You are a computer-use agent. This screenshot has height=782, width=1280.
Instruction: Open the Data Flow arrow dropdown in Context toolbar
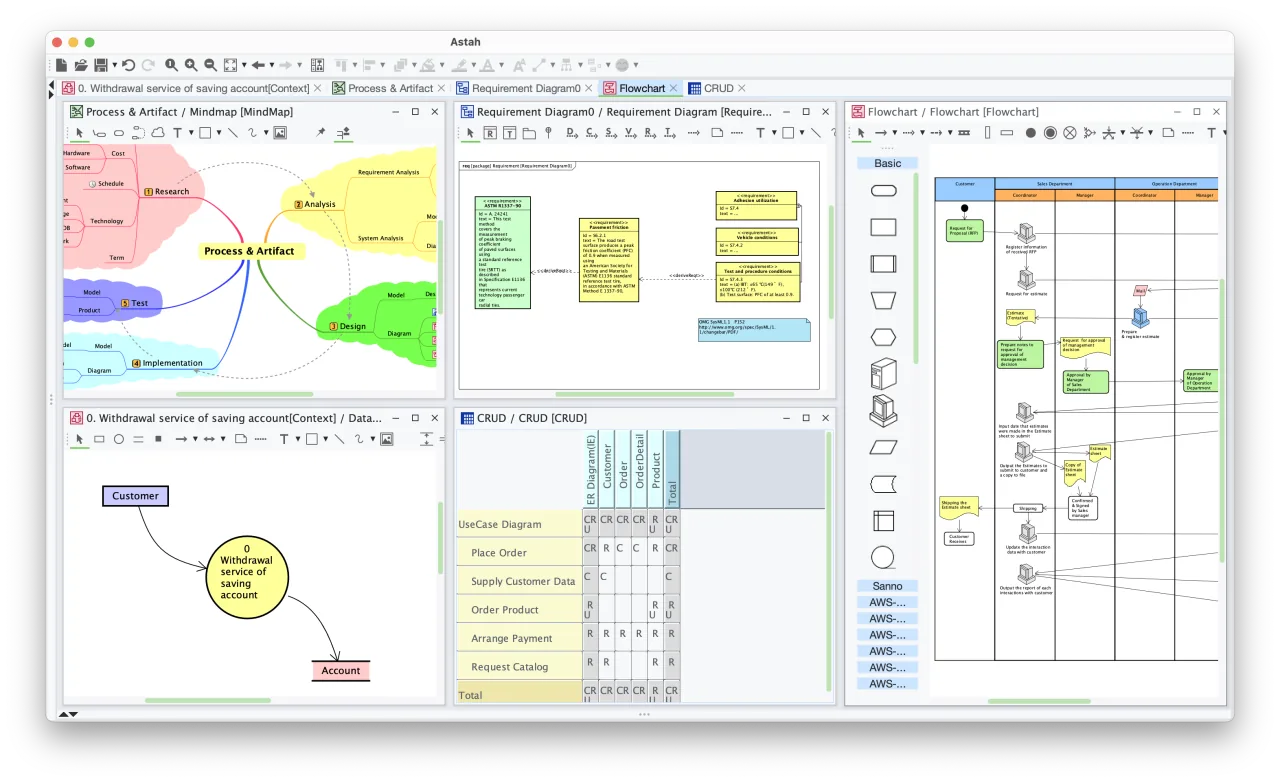pos(195,438)
